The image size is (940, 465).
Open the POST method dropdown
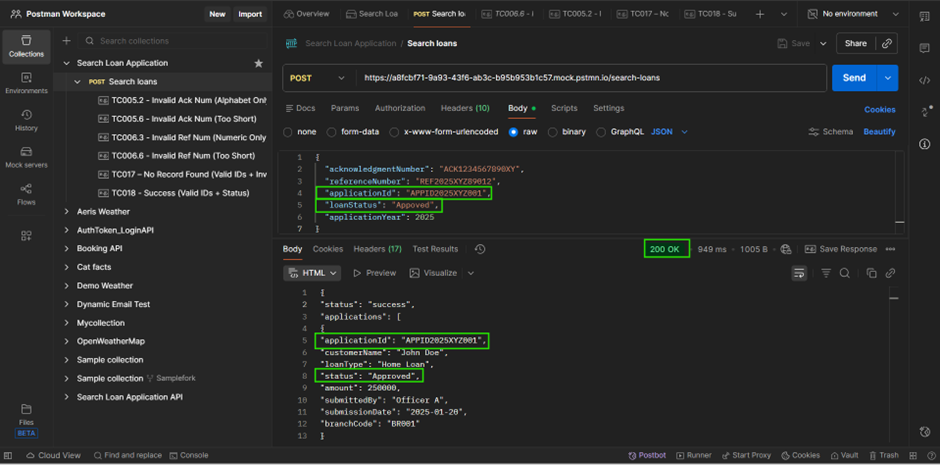point(318,78)
